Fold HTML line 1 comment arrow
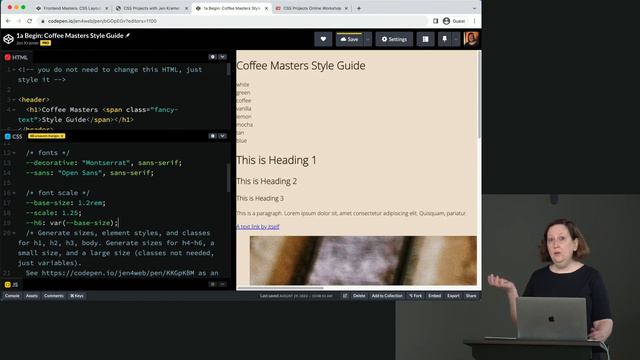Screen dimensions: 640x360 [x=14, y=70]
